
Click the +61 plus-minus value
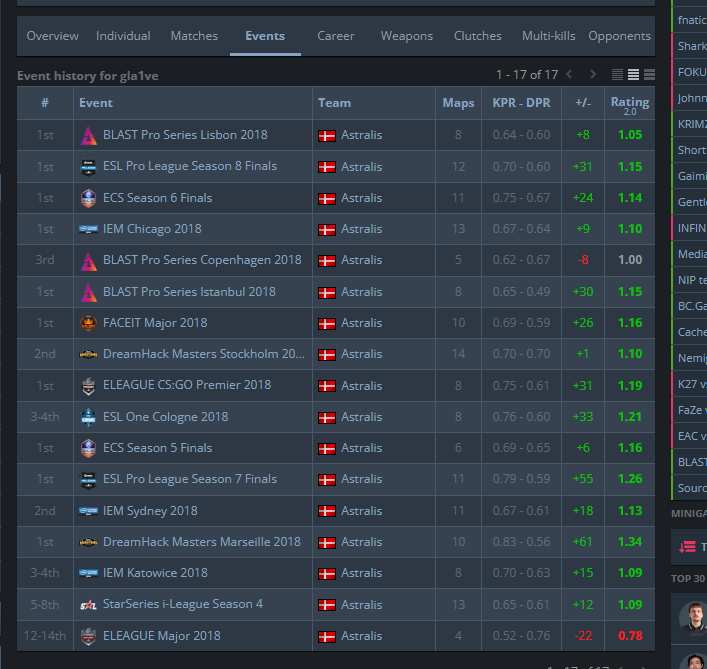point(583,542)
